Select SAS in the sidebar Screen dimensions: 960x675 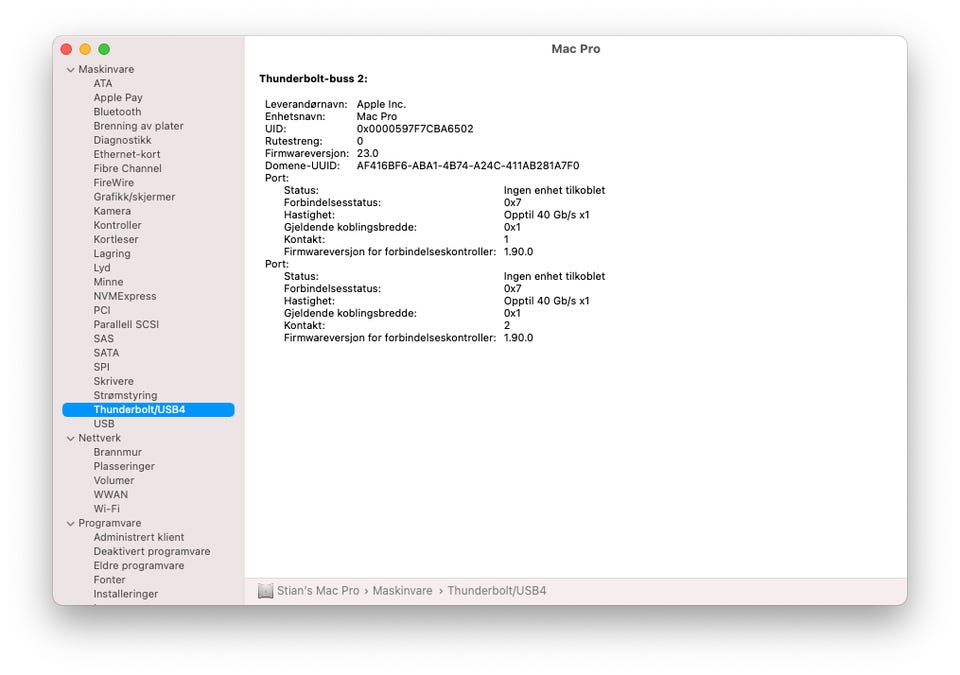point(103,339)
